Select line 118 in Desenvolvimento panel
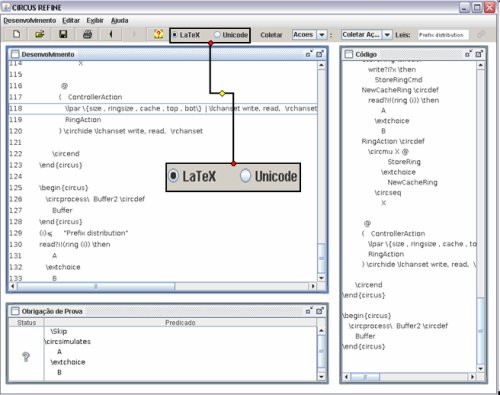Screen dimensions: 500x395 163,109
